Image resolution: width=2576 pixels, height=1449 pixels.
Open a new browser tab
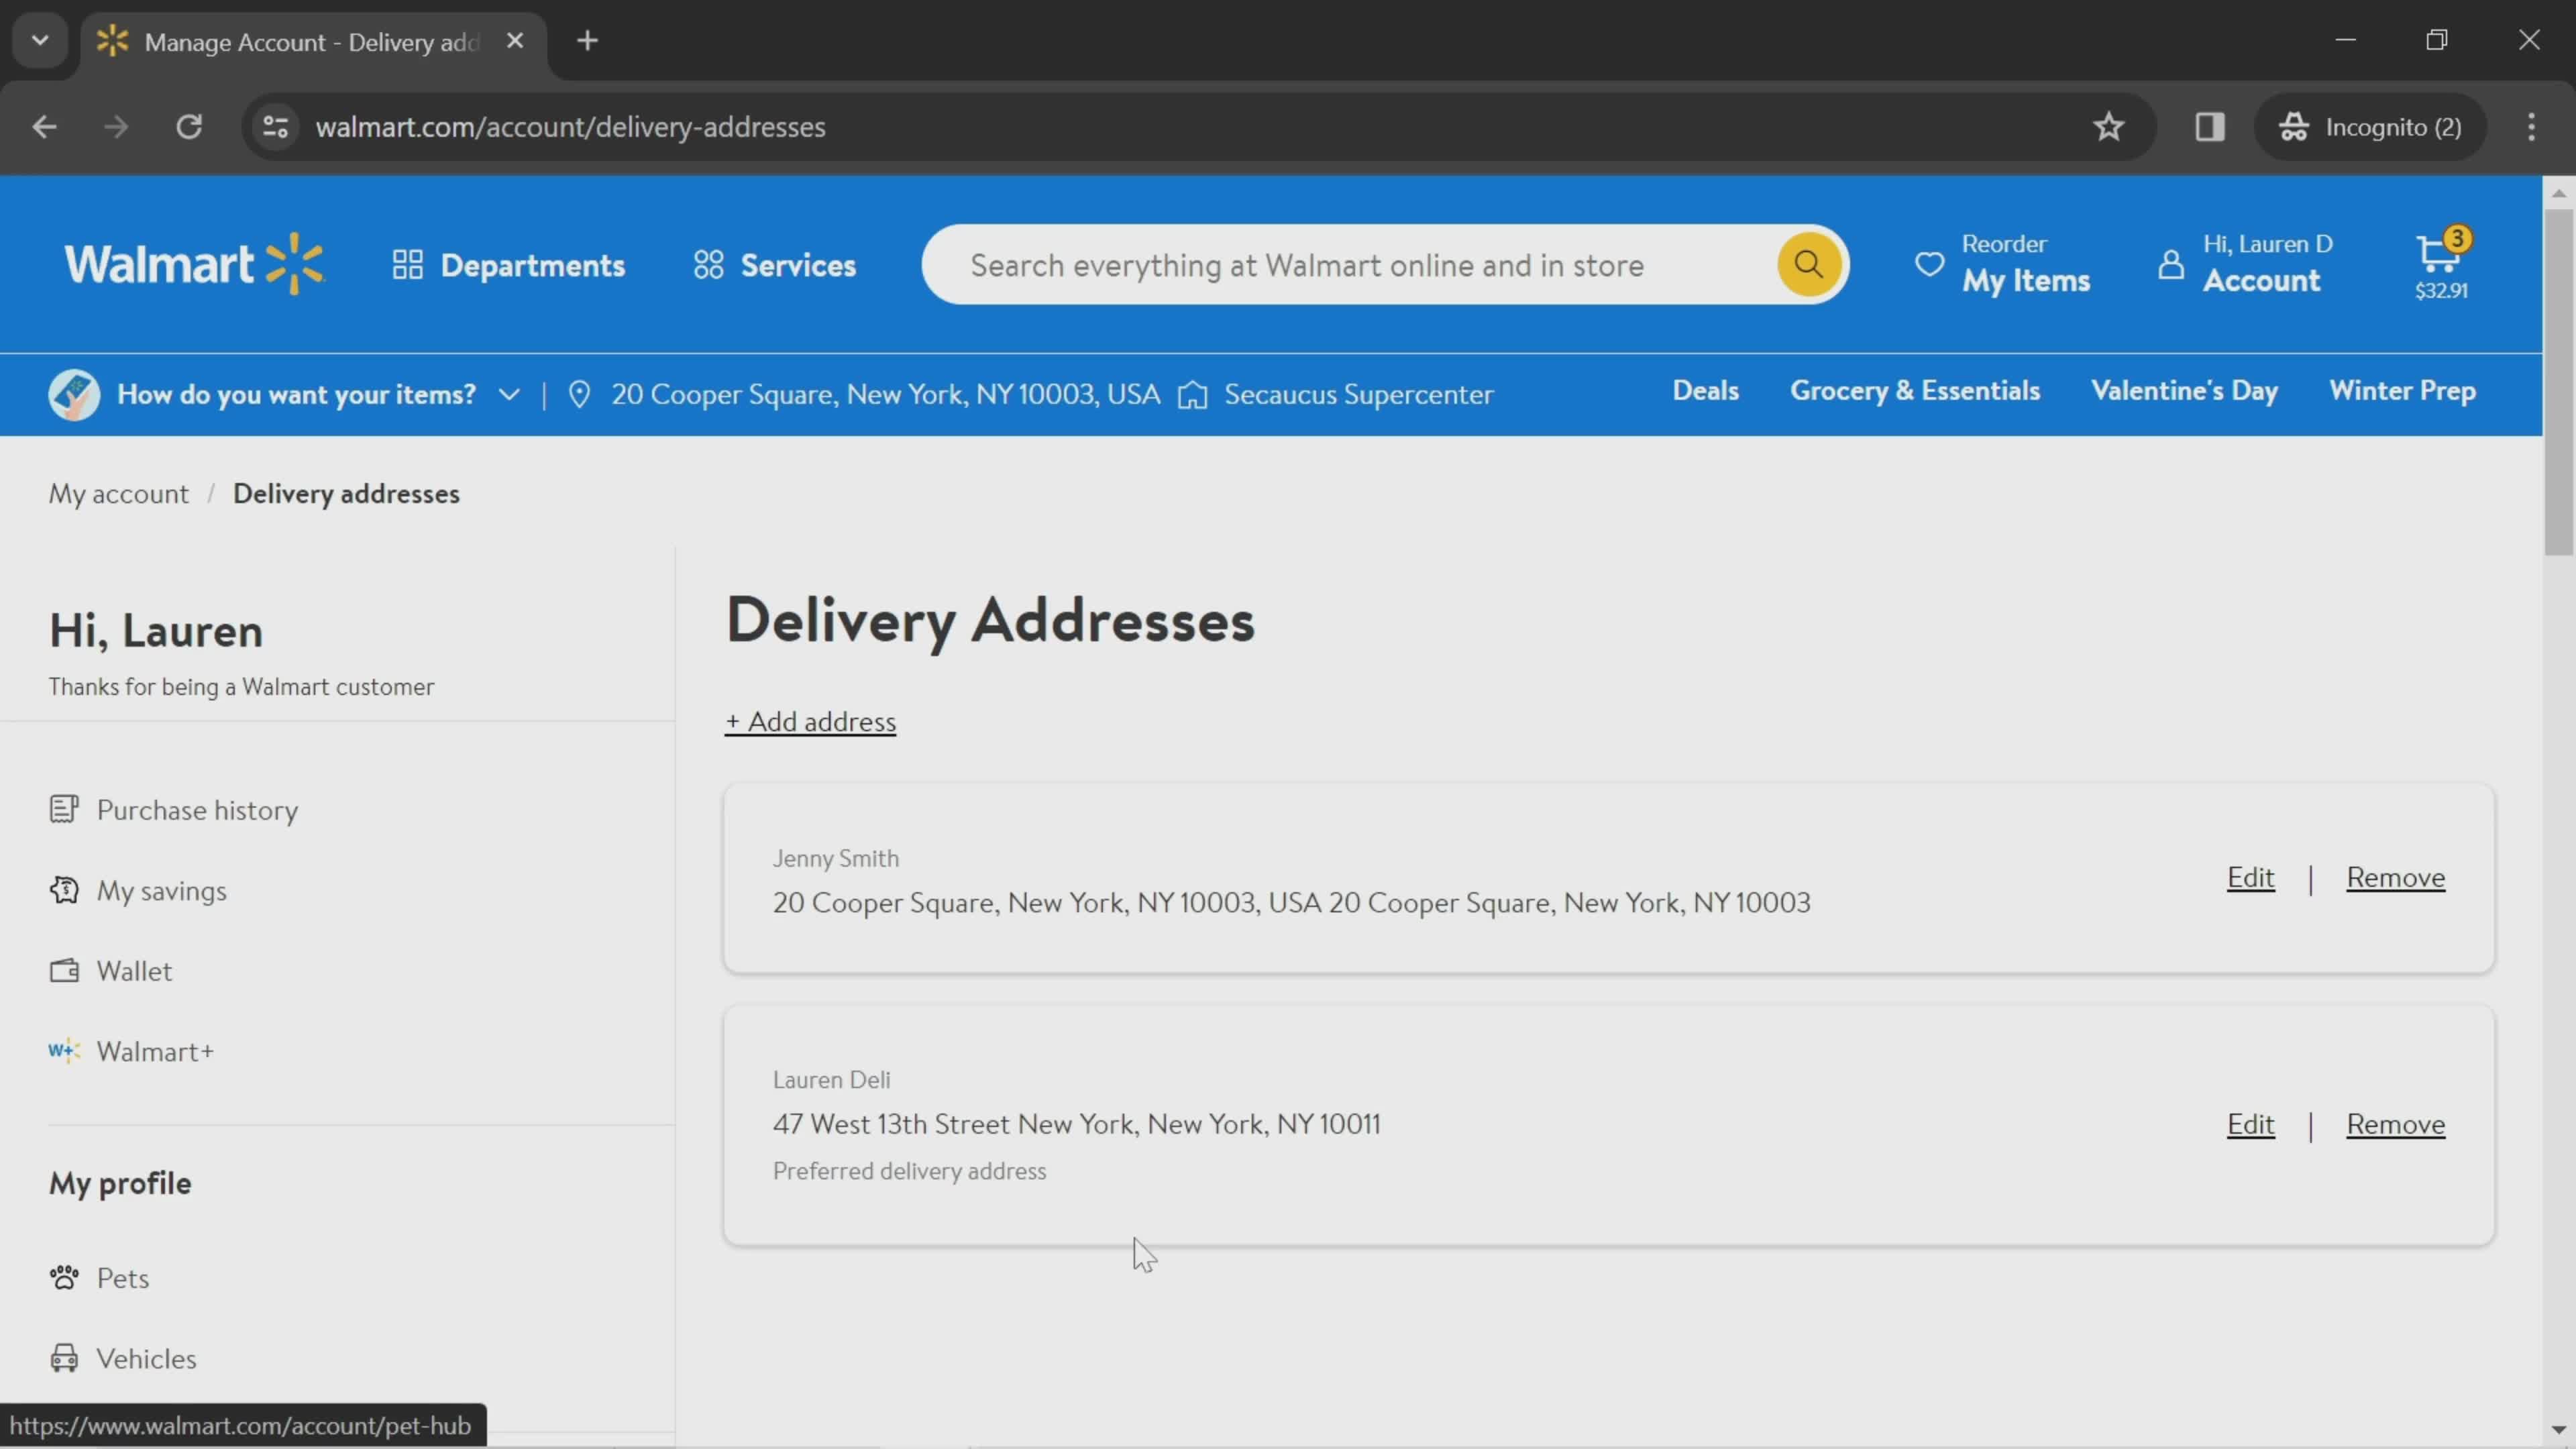(x=588, y=41)
